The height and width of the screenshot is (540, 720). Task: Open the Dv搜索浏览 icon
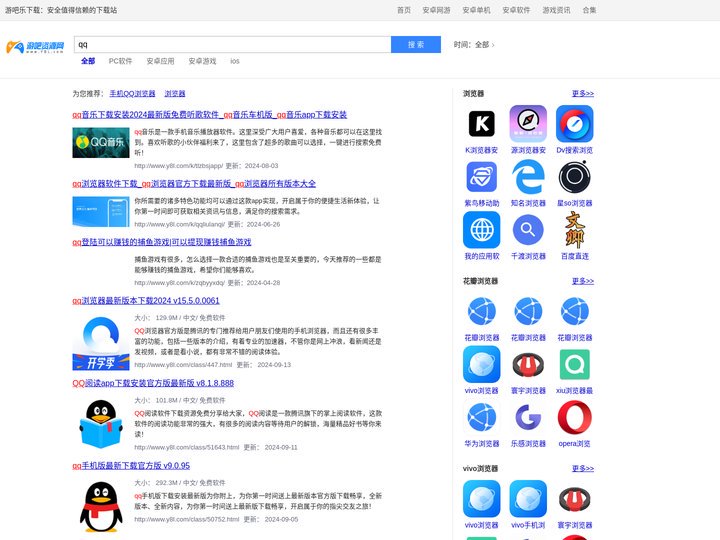(574, 124)
